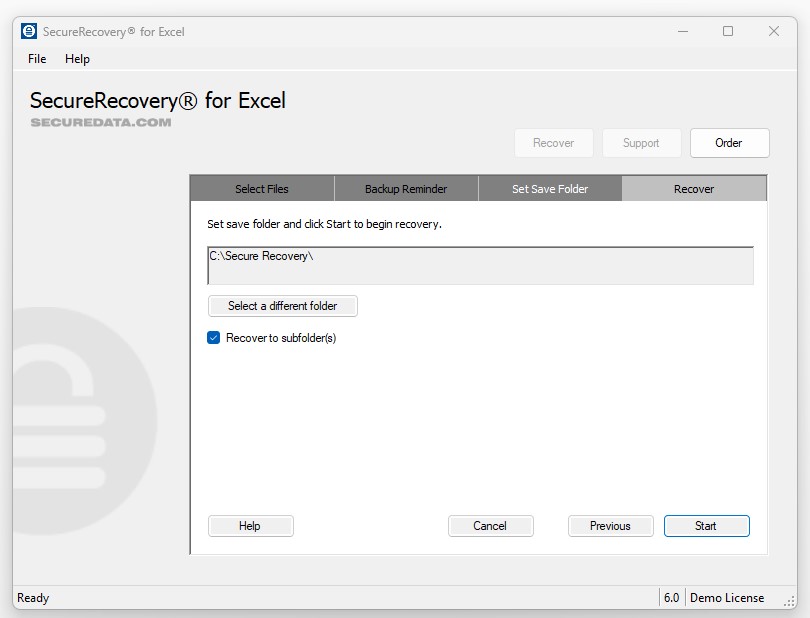Toggle the Recover to subfolder(s) checkbox
Screen dimensions: 810x618
[213, 338]
